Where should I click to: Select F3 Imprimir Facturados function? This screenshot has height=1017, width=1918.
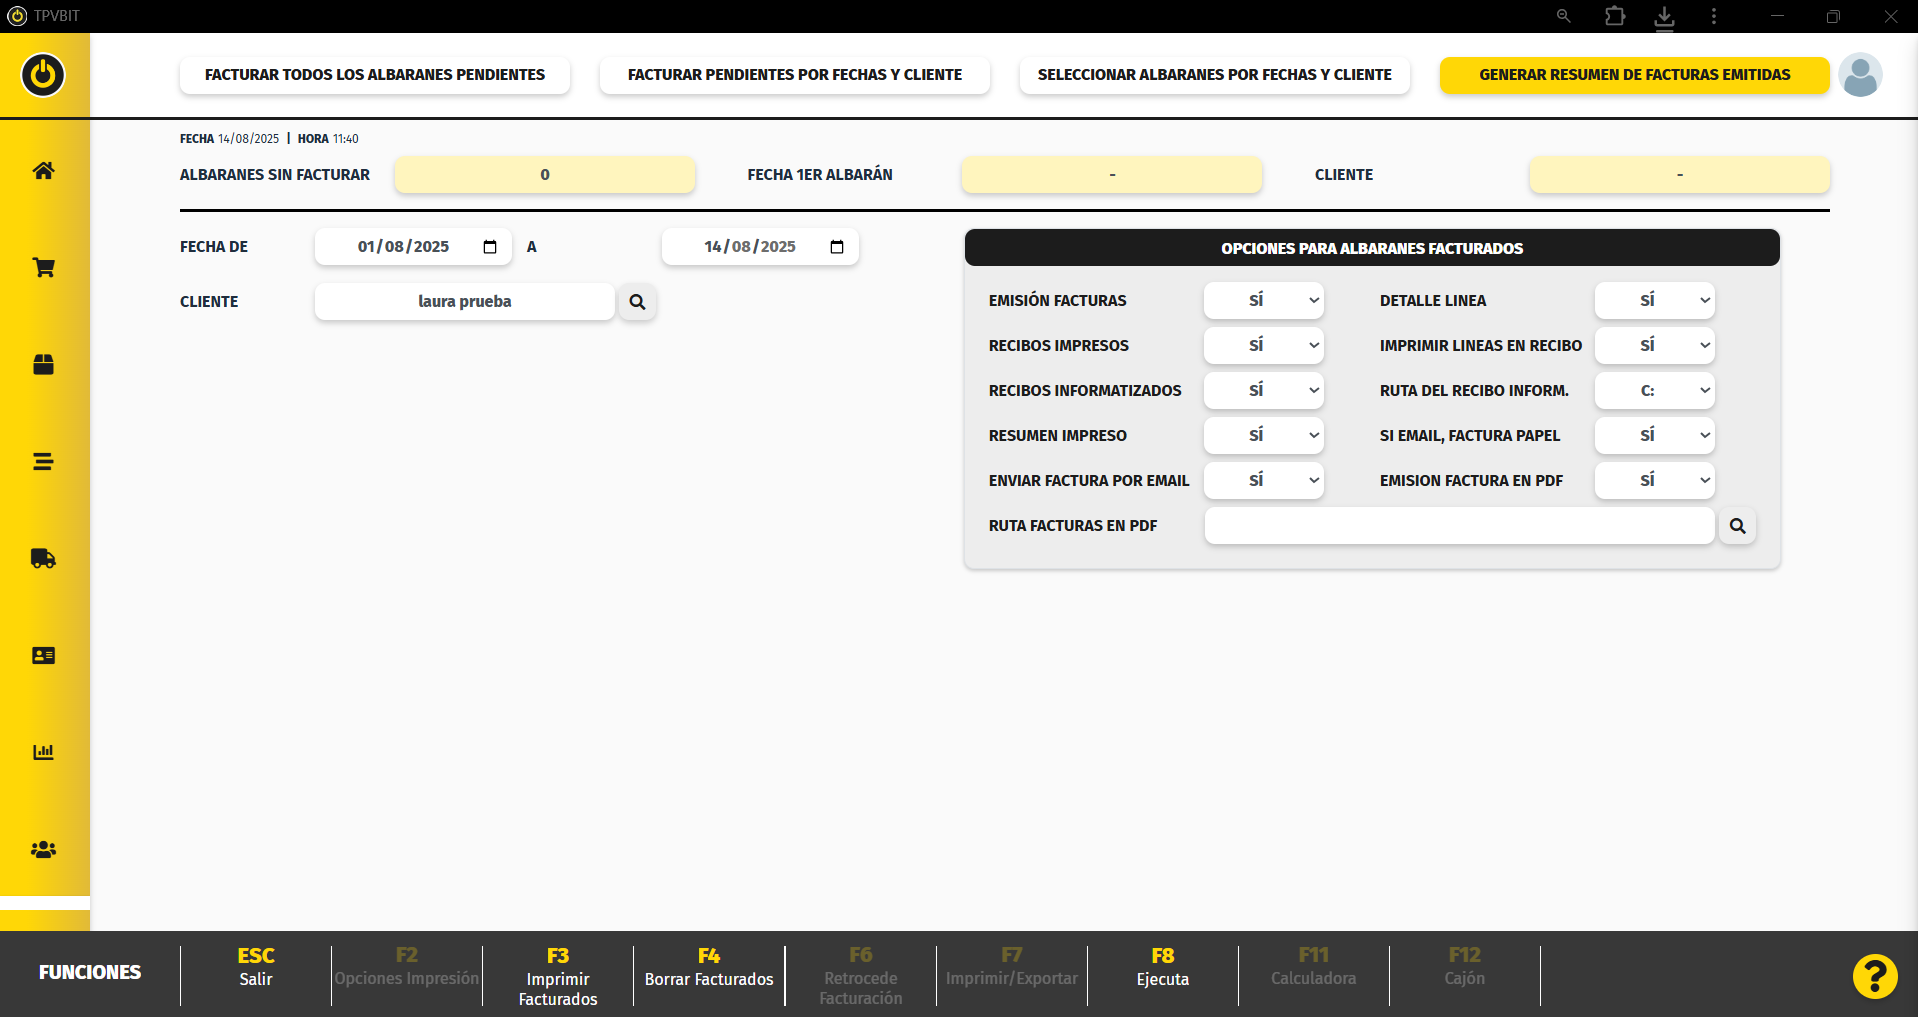558,976
